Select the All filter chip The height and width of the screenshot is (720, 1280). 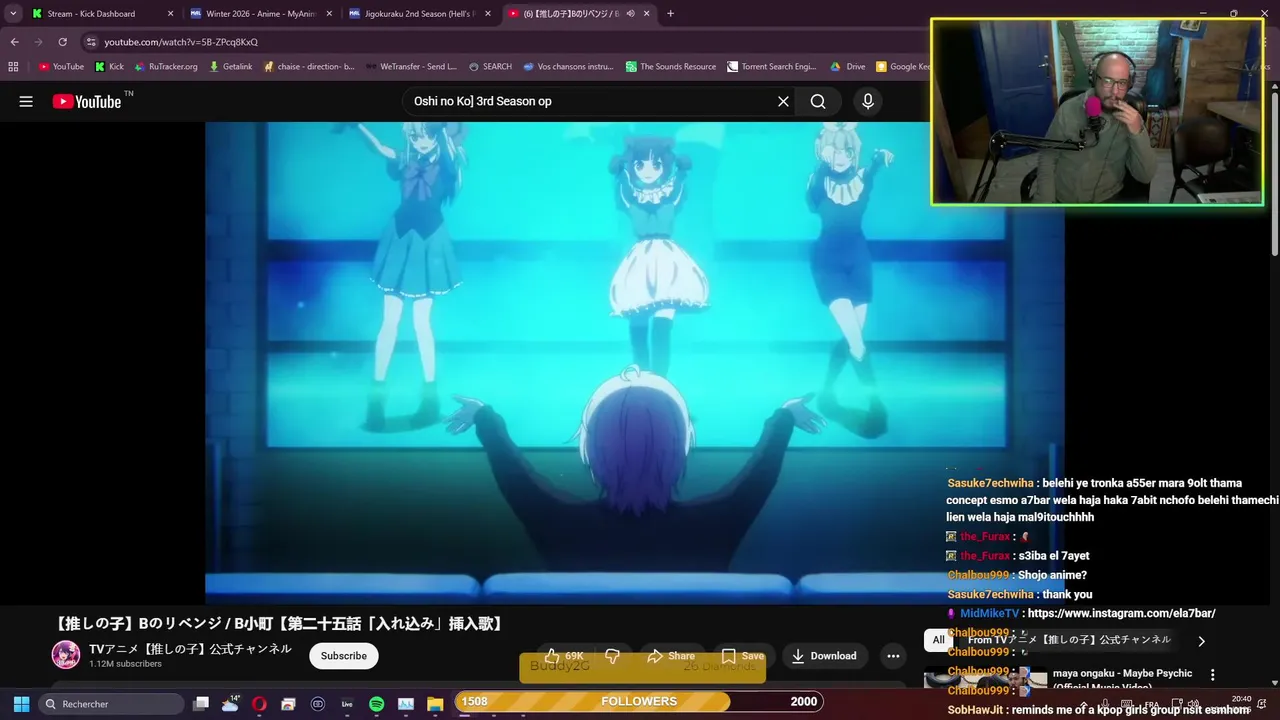(x=938, y=640)
